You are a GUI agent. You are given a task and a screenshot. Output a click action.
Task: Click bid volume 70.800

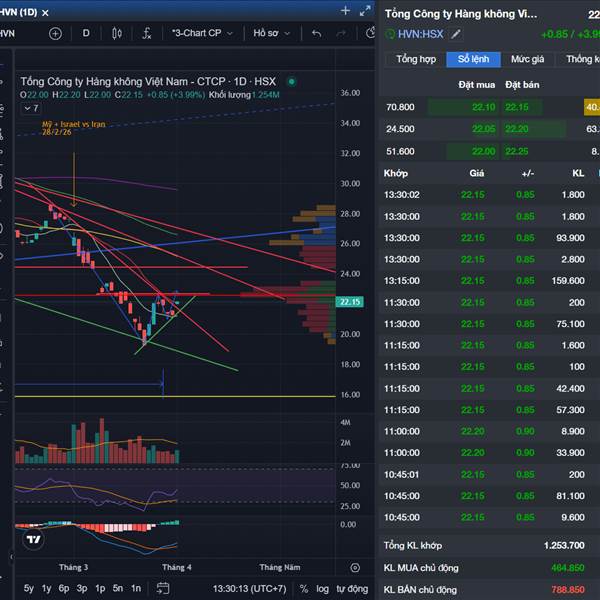point(400,107)
